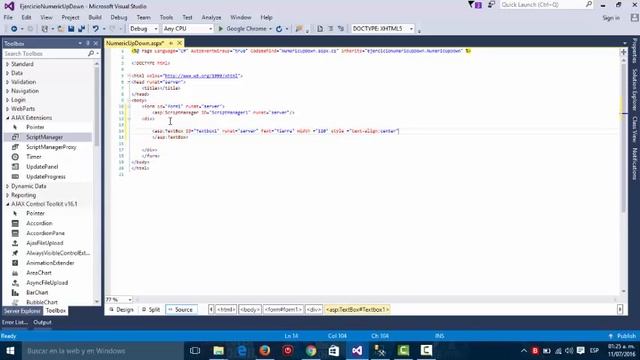
Task: Click the Save All toolbar icon
Action: (x=82, y=29)
